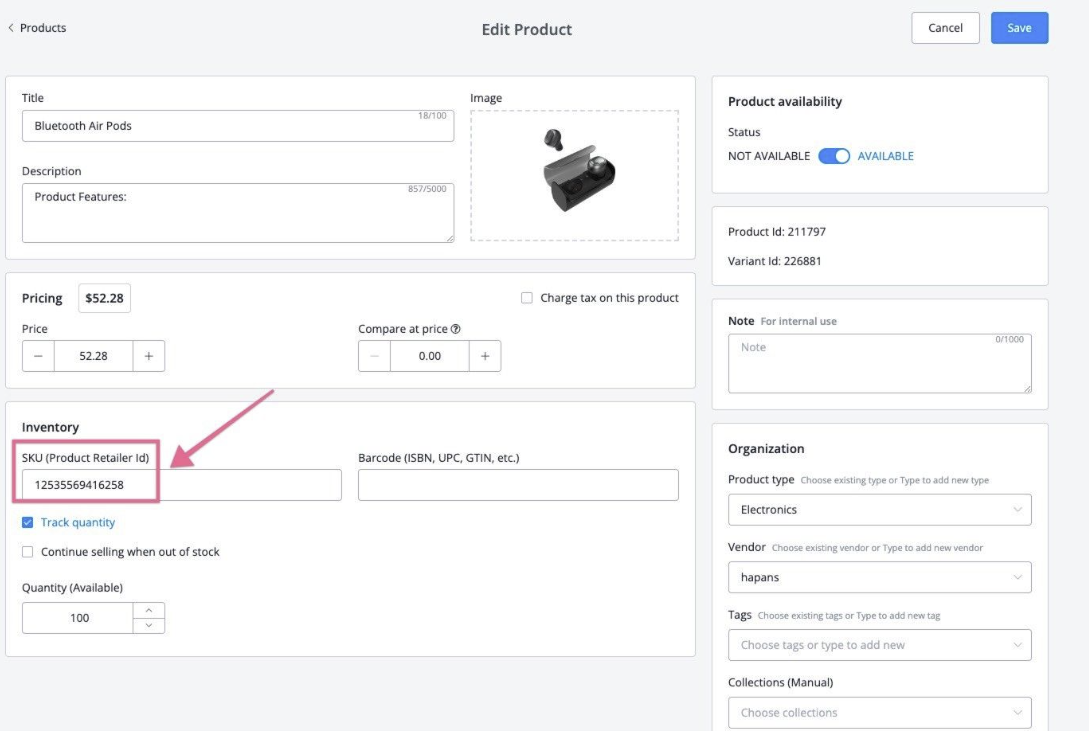Uncheck the Track quantity checkbox
This screenshot has width=1089, height=731.
[28, 522]
